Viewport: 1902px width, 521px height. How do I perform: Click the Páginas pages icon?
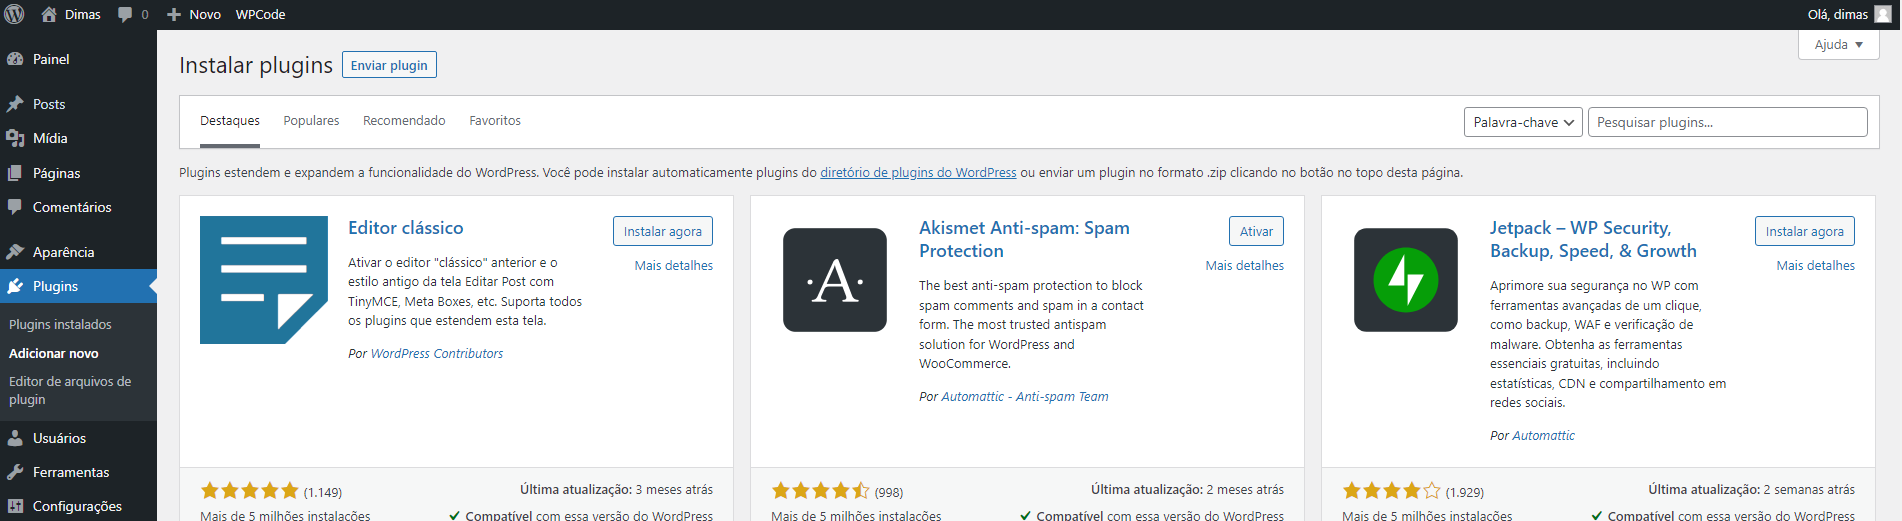tap(15, 173)
